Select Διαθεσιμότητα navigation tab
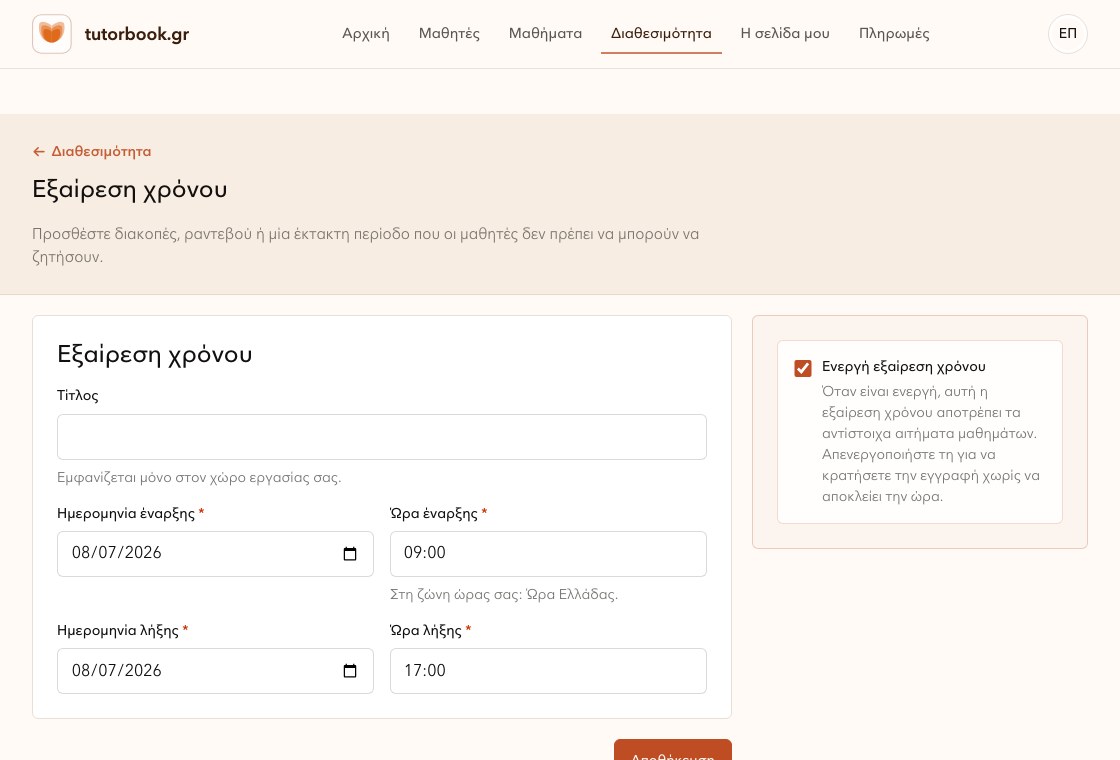Screen dimensions: 1120x760 661,34
